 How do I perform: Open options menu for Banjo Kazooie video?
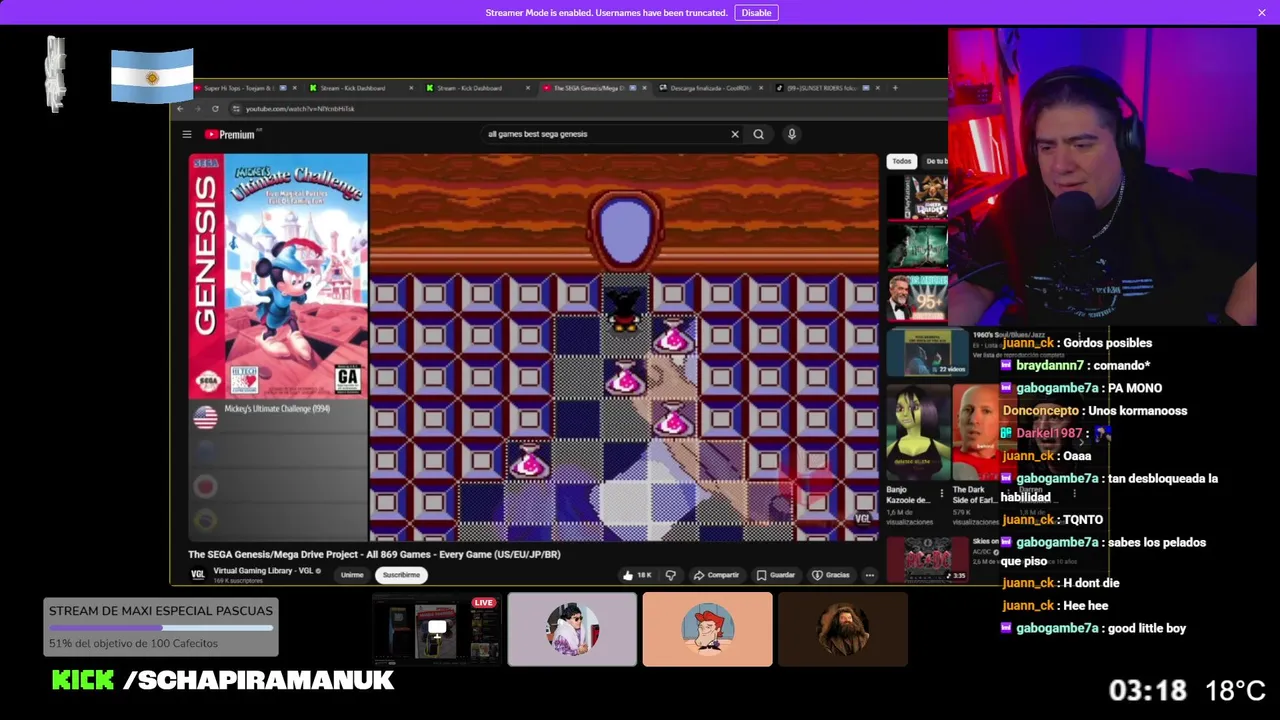[x=941, y=494]
